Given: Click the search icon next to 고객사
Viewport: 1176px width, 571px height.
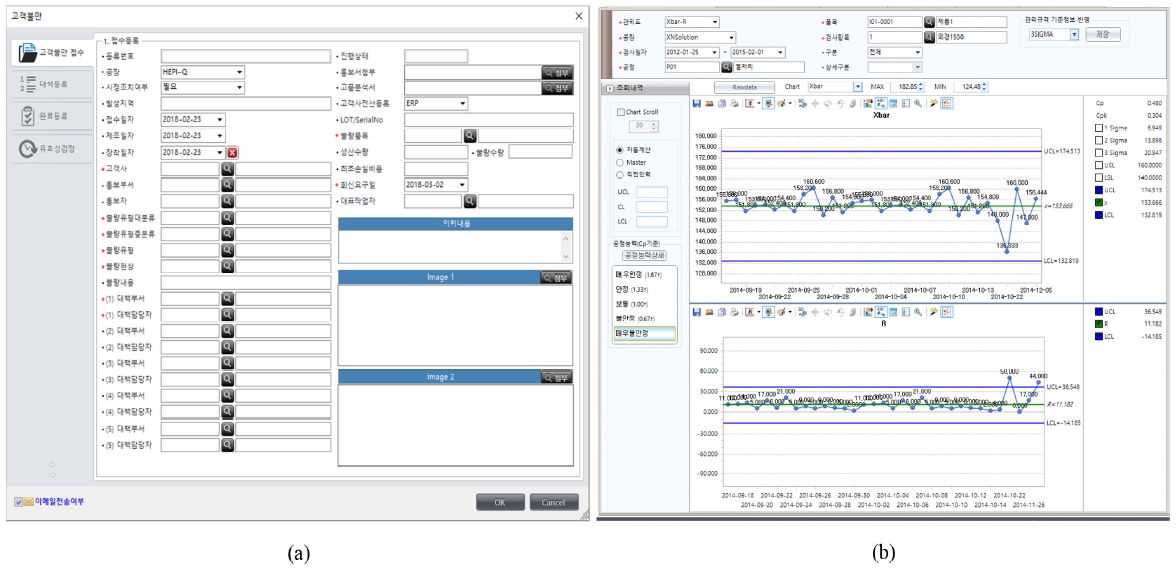Looking at the screenshot, I should click(227, 169).
